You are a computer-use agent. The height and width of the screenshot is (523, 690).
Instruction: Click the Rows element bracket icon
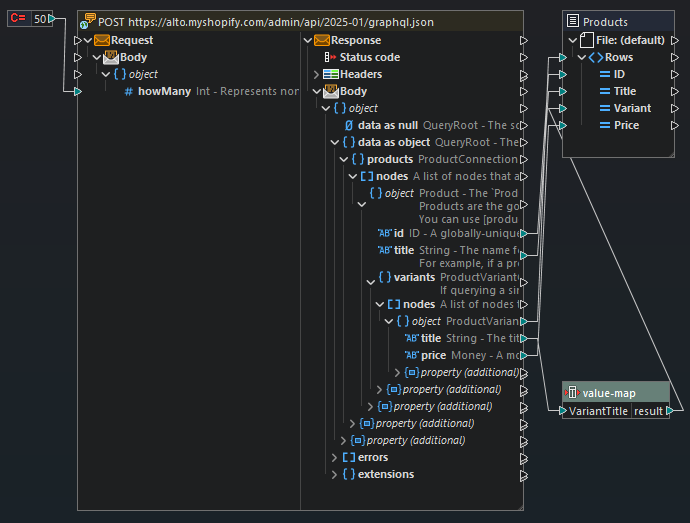595,58
